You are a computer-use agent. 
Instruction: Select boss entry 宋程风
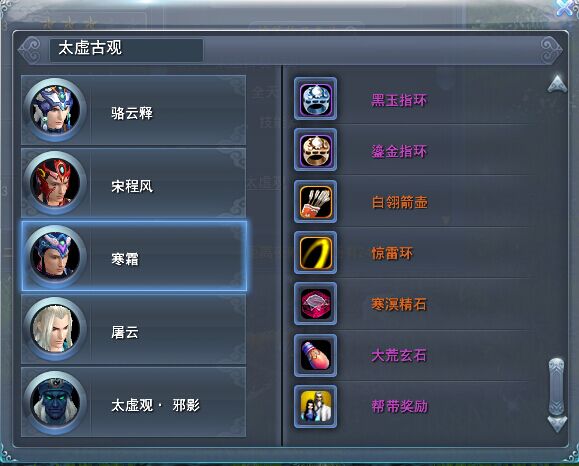(x=133, y=183)
